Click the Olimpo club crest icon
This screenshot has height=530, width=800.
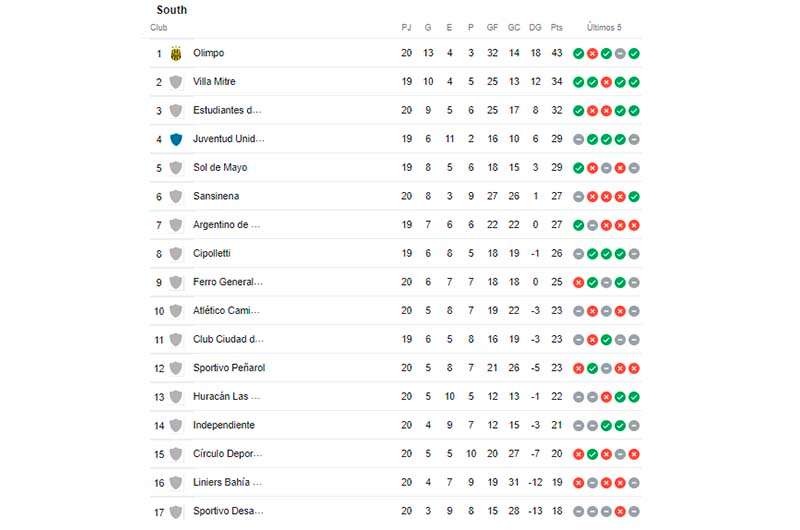(176, 54)
